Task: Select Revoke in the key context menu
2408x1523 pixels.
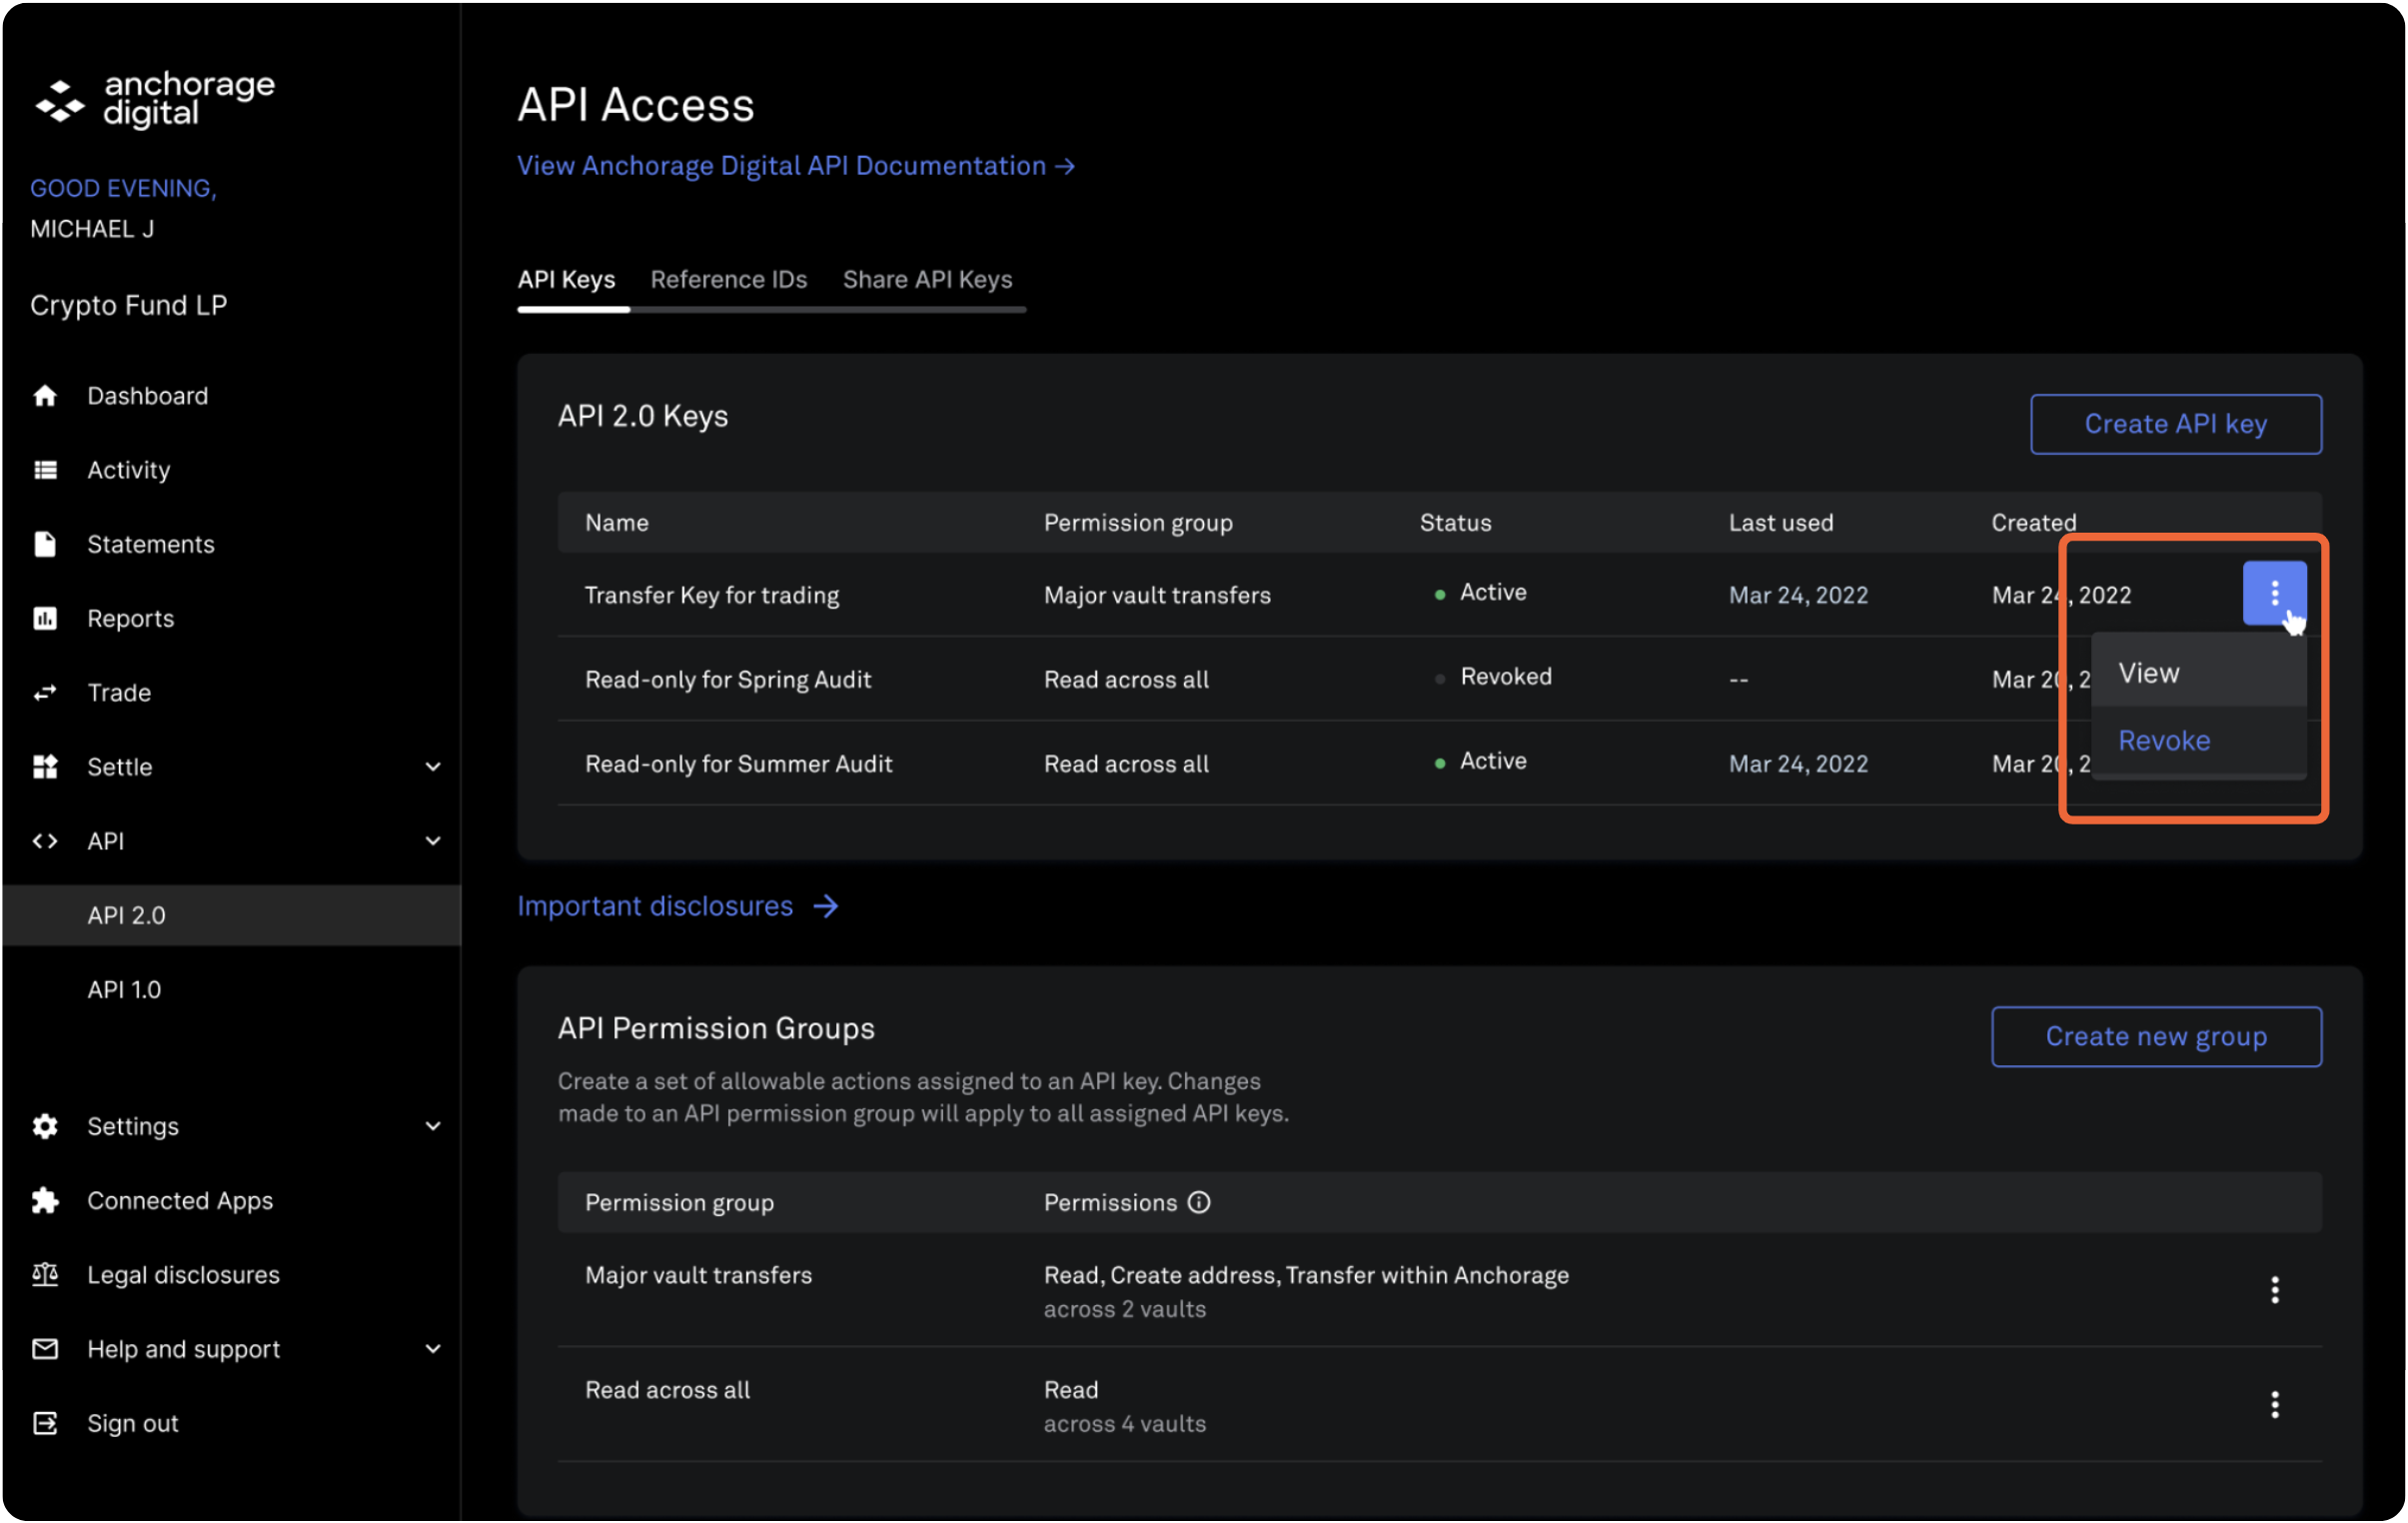Action: coord(2164,741)
